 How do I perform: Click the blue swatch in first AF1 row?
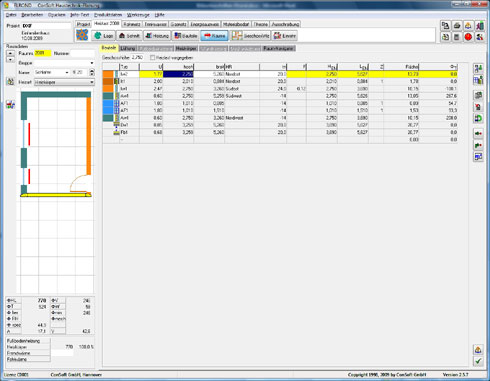(x=108, y=103)
